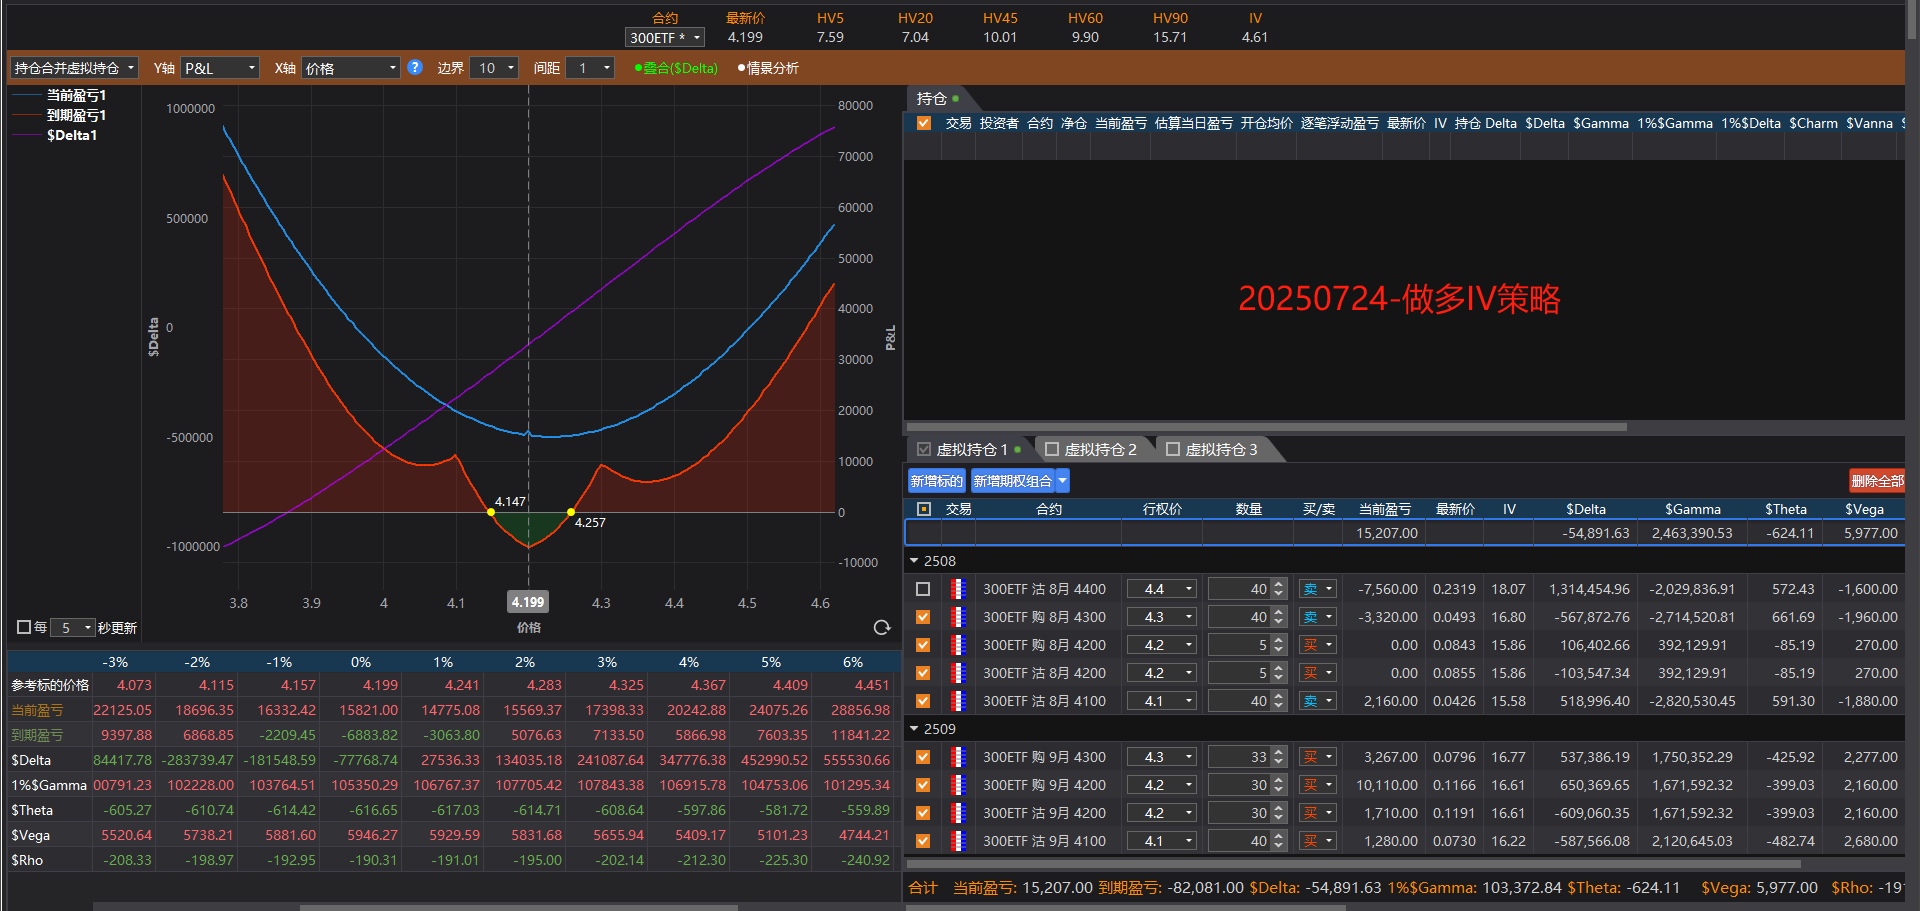Open the Y轴 P&L dropdown

pos(220,68)
